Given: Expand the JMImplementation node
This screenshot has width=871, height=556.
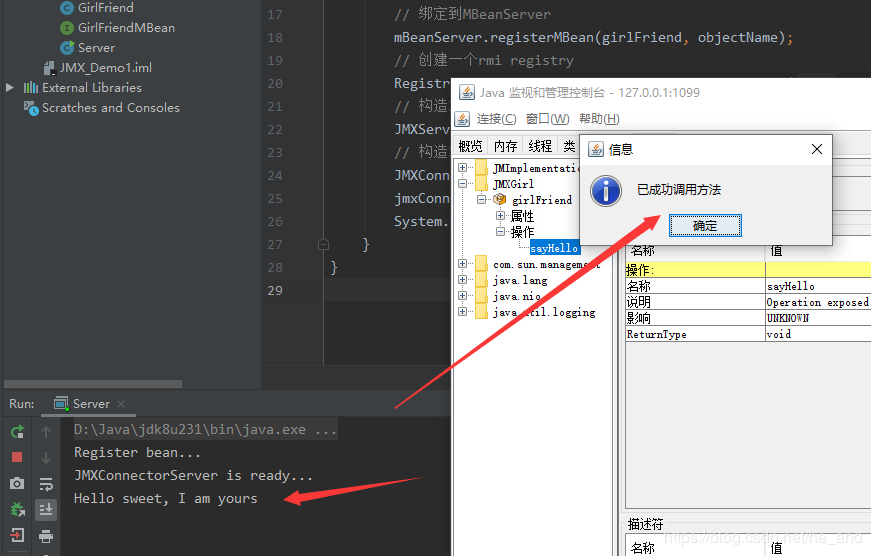Looking at the screenshot, I should pos(462,167).
